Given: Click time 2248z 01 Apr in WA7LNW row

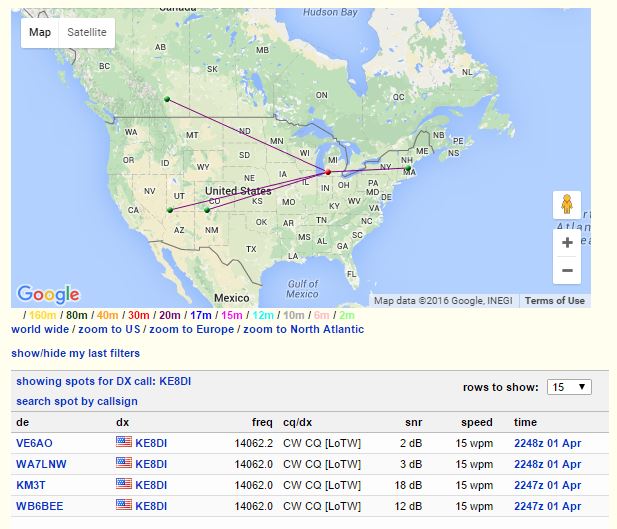Looking at the screenshot, I should (x=547, y=464).
